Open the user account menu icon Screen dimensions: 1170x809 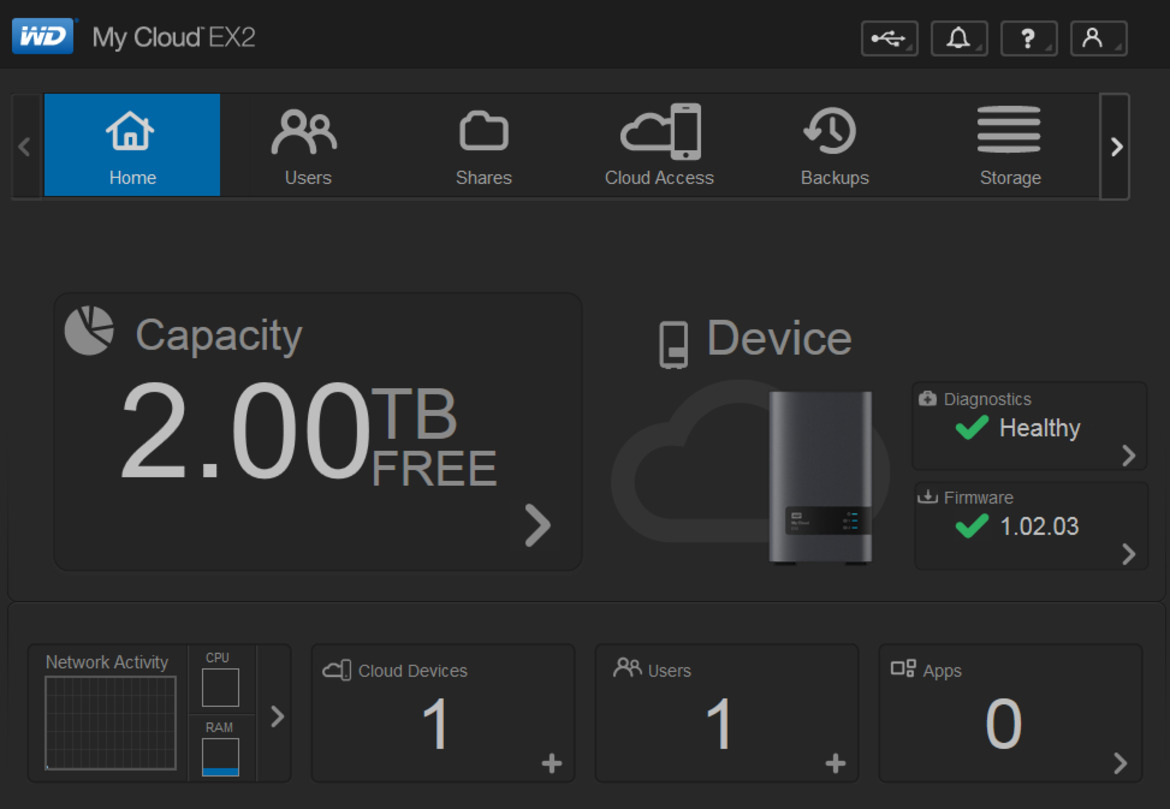[1098, 38]
